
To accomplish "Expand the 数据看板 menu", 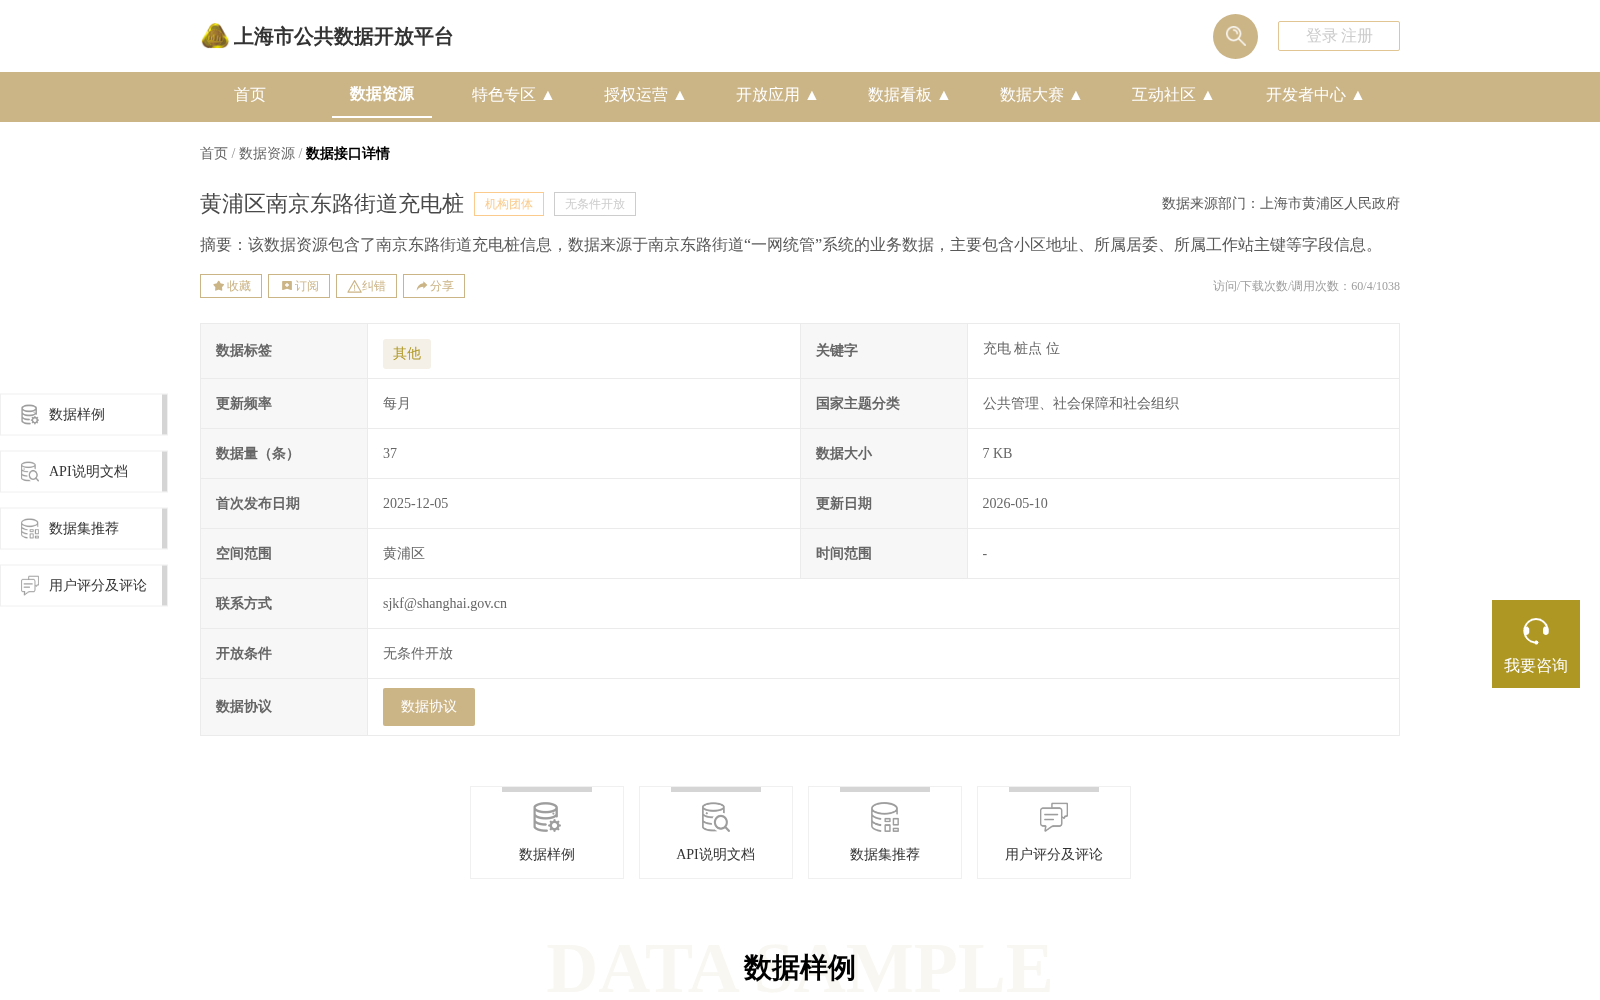I will (909, 95).
